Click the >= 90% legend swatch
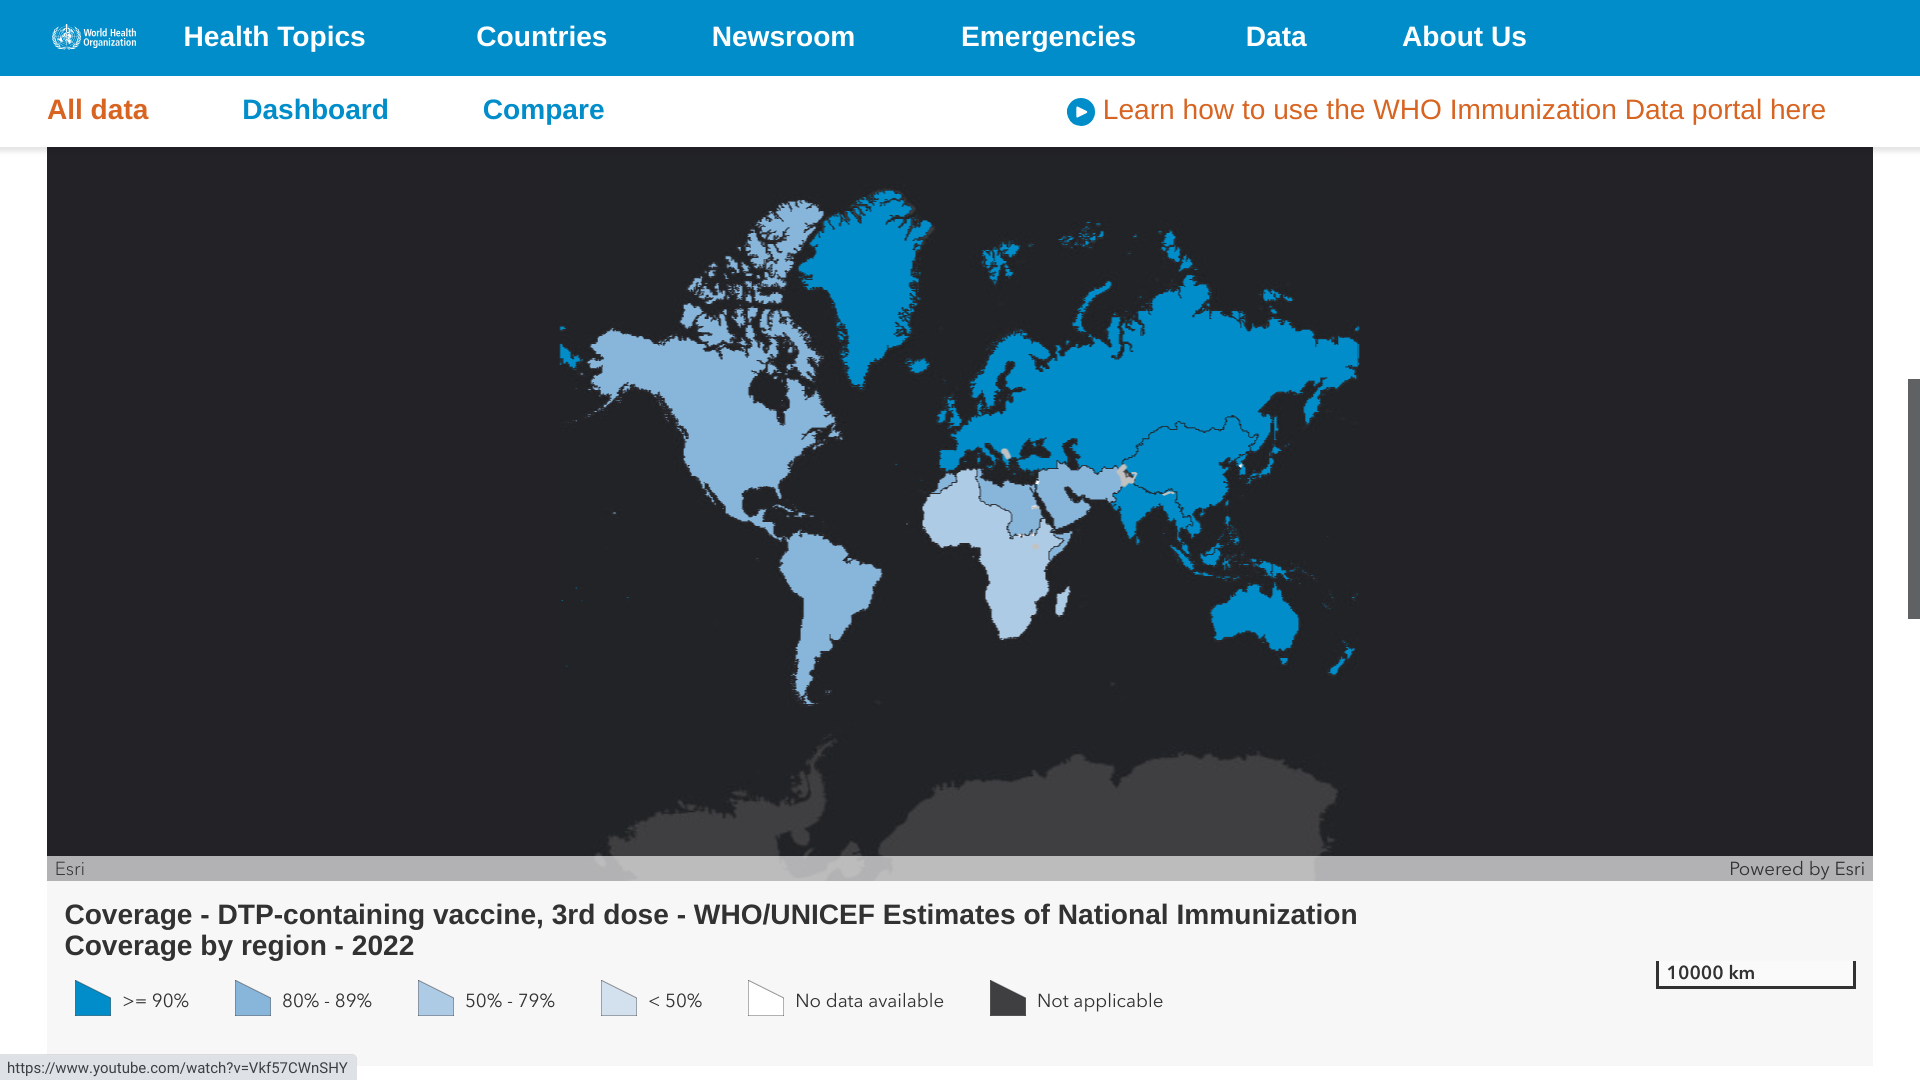This screenshot has width=1920, height=1080. pyautogui.click(x=93, y=999)
